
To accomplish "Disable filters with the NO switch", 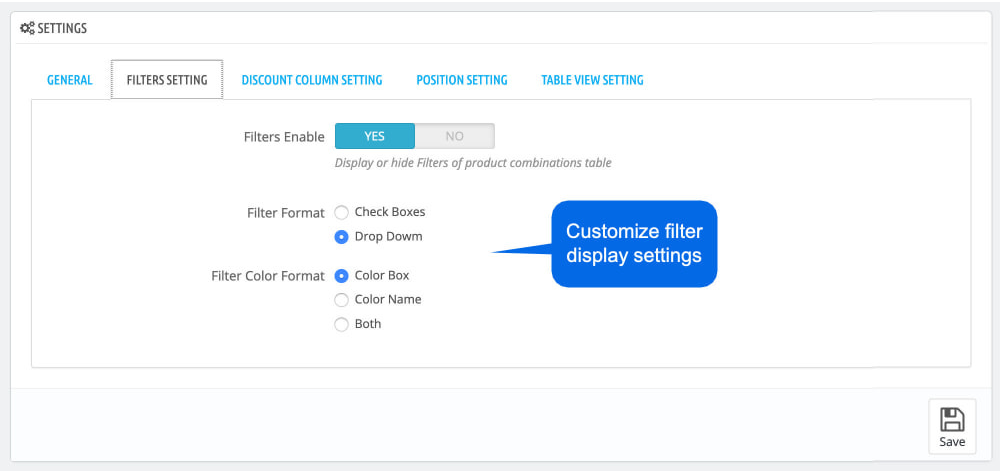I will [454, 136].
